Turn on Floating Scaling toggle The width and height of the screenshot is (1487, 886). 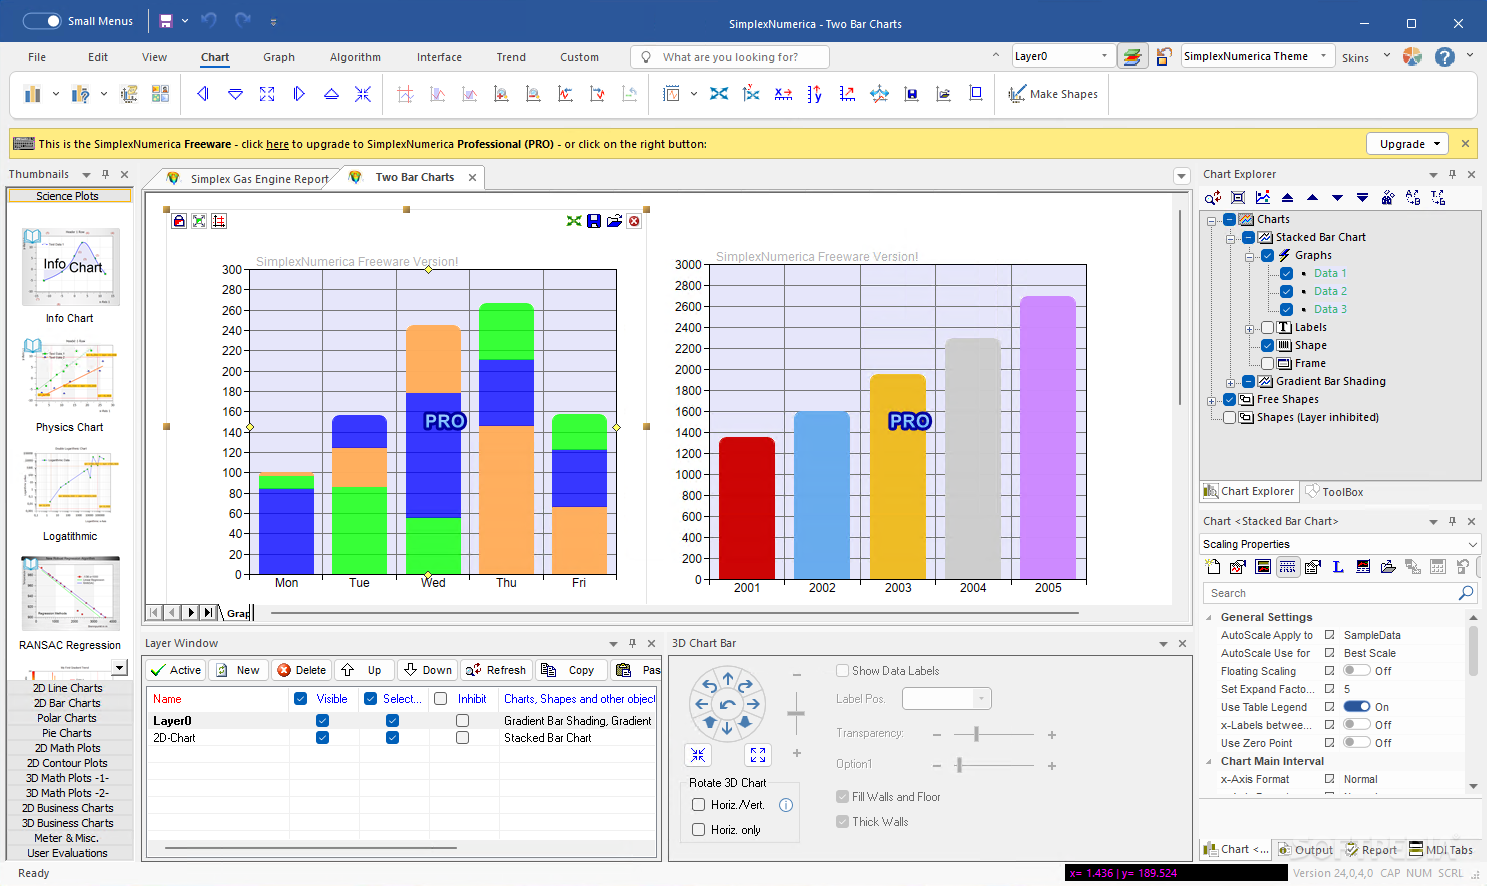coord(1357,671)
